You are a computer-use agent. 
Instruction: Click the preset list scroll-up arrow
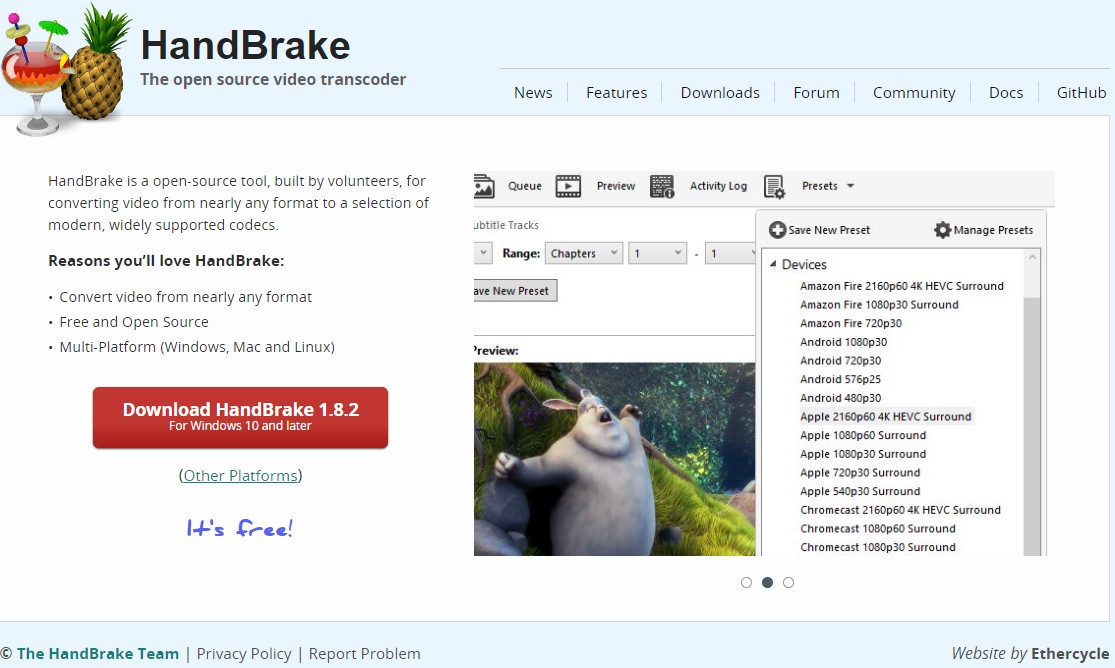tap(1032, 258)
